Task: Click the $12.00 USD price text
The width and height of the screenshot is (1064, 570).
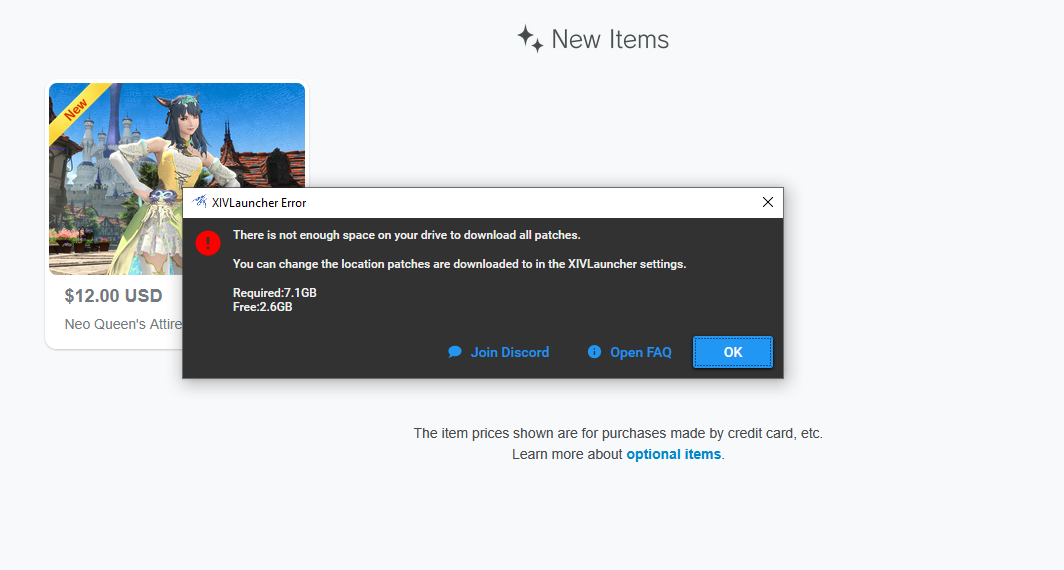Action: pyautogui.click(x=113, y=296)
